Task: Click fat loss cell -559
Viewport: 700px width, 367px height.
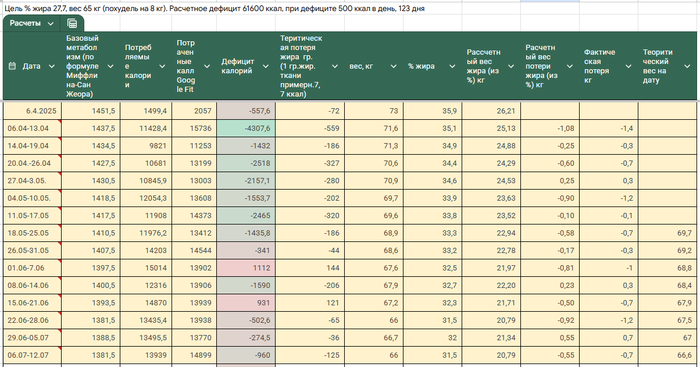Action: (310, 128)
